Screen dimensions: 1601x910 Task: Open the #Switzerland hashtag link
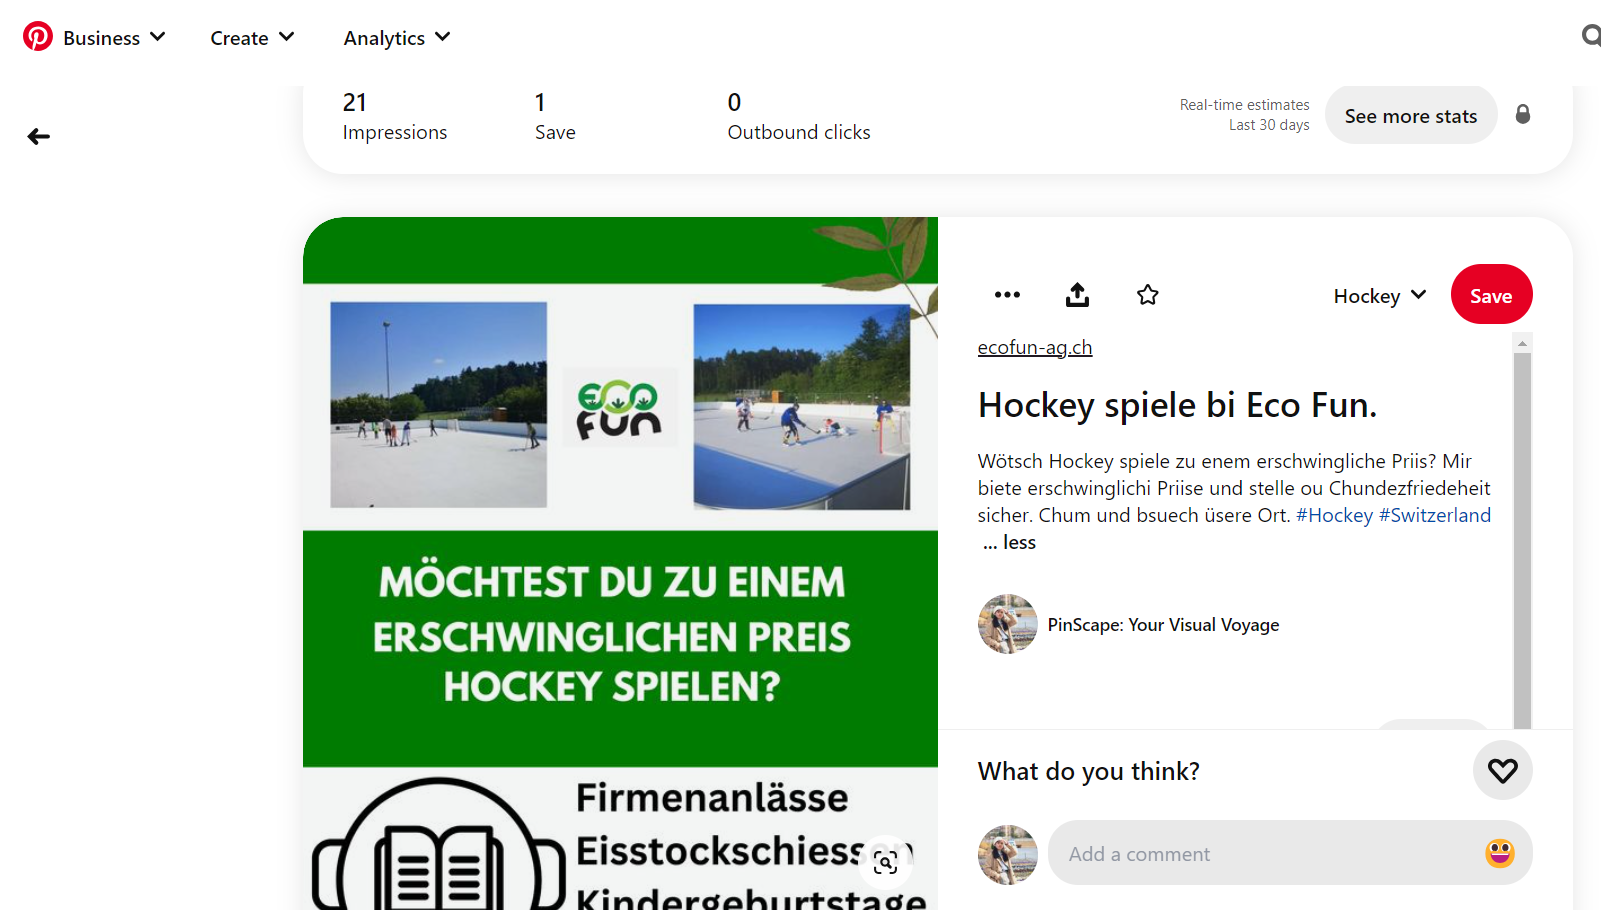click(x=1435, y=515)
